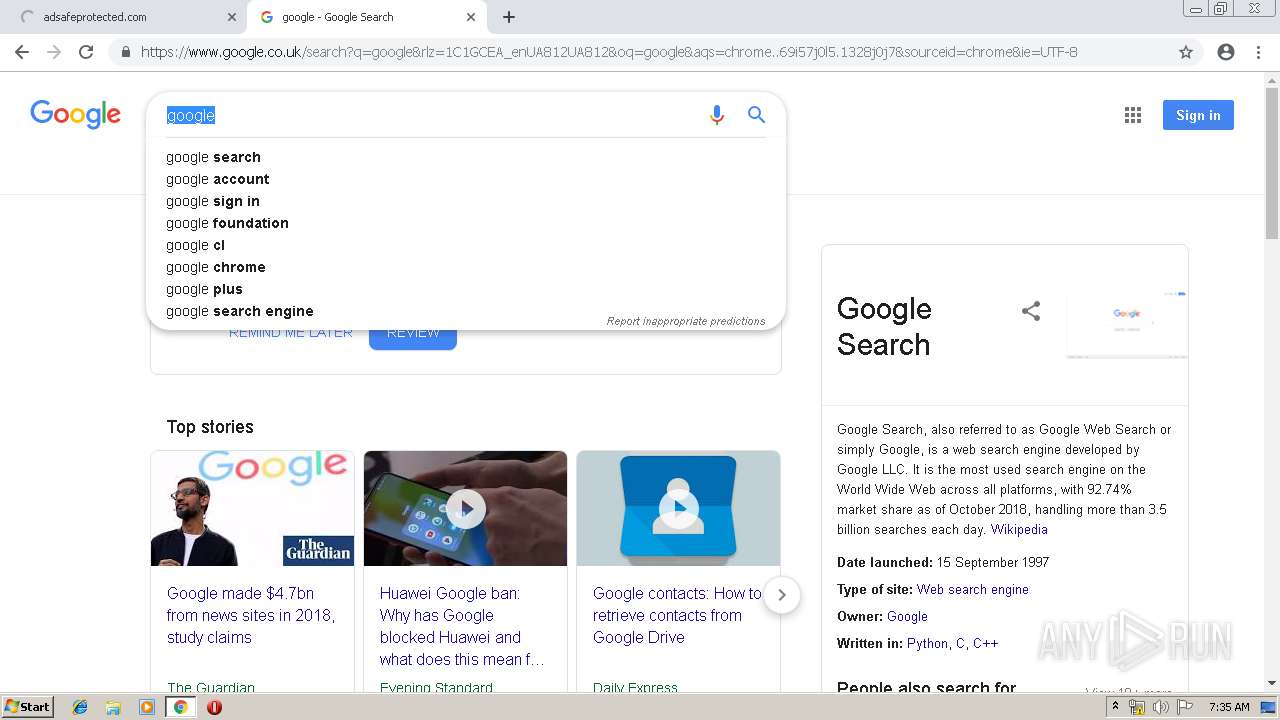Switch to google - Google Search tab
The height and width of the screenshot is (720, 1280).
[366, 17]
